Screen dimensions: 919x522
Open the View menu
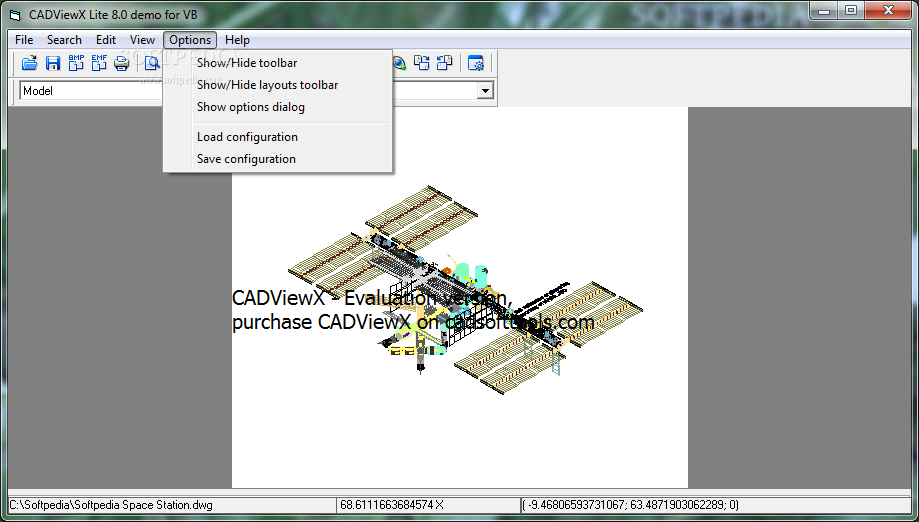(142, 40)
